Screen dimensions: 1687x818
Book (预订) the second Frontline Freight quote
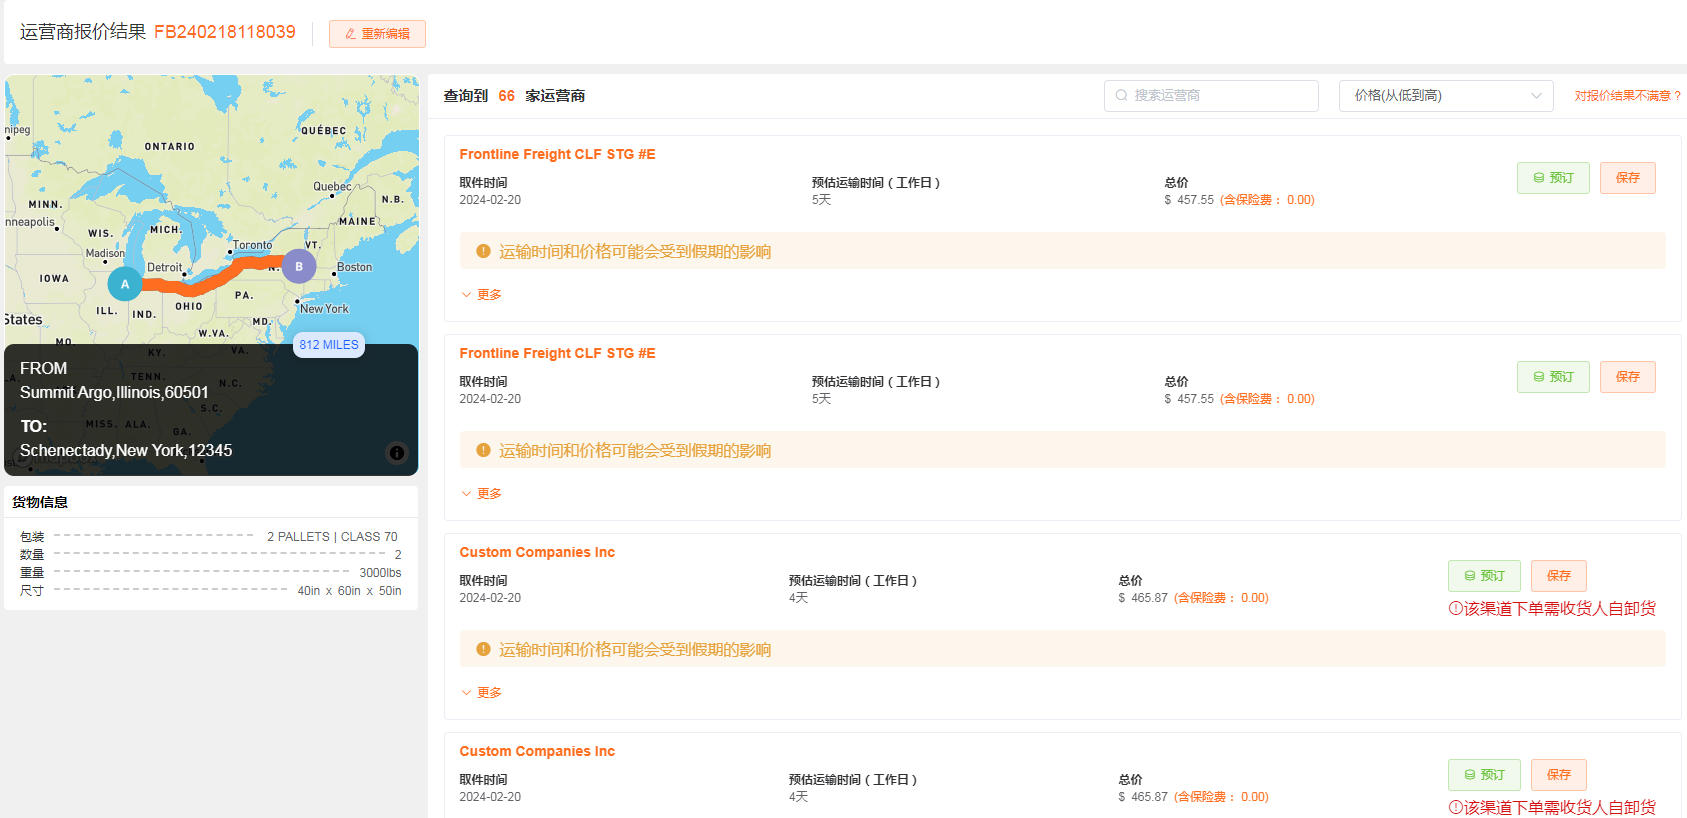point(1552,377)
